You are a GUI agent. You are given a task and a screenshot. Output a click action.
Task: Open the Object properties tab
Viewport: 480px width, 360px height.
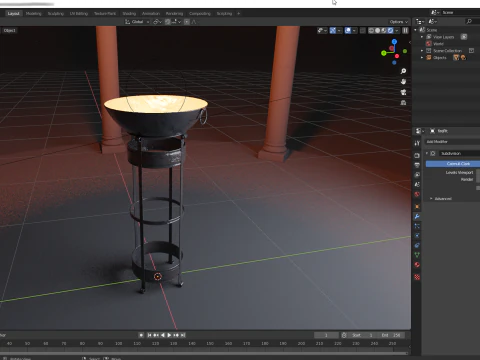(417, 207)
